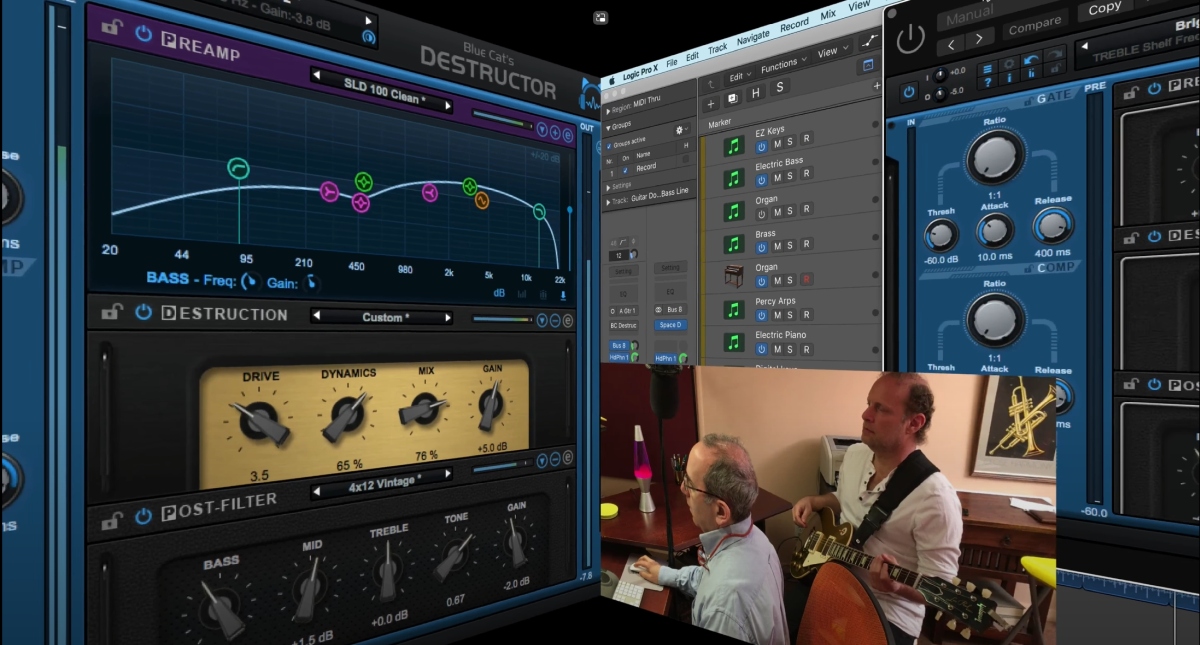Image resolution: width=1200 pixels, height=645 pixels.
Task: Click the Destruction section minus icon
Action: click(555, 321)
